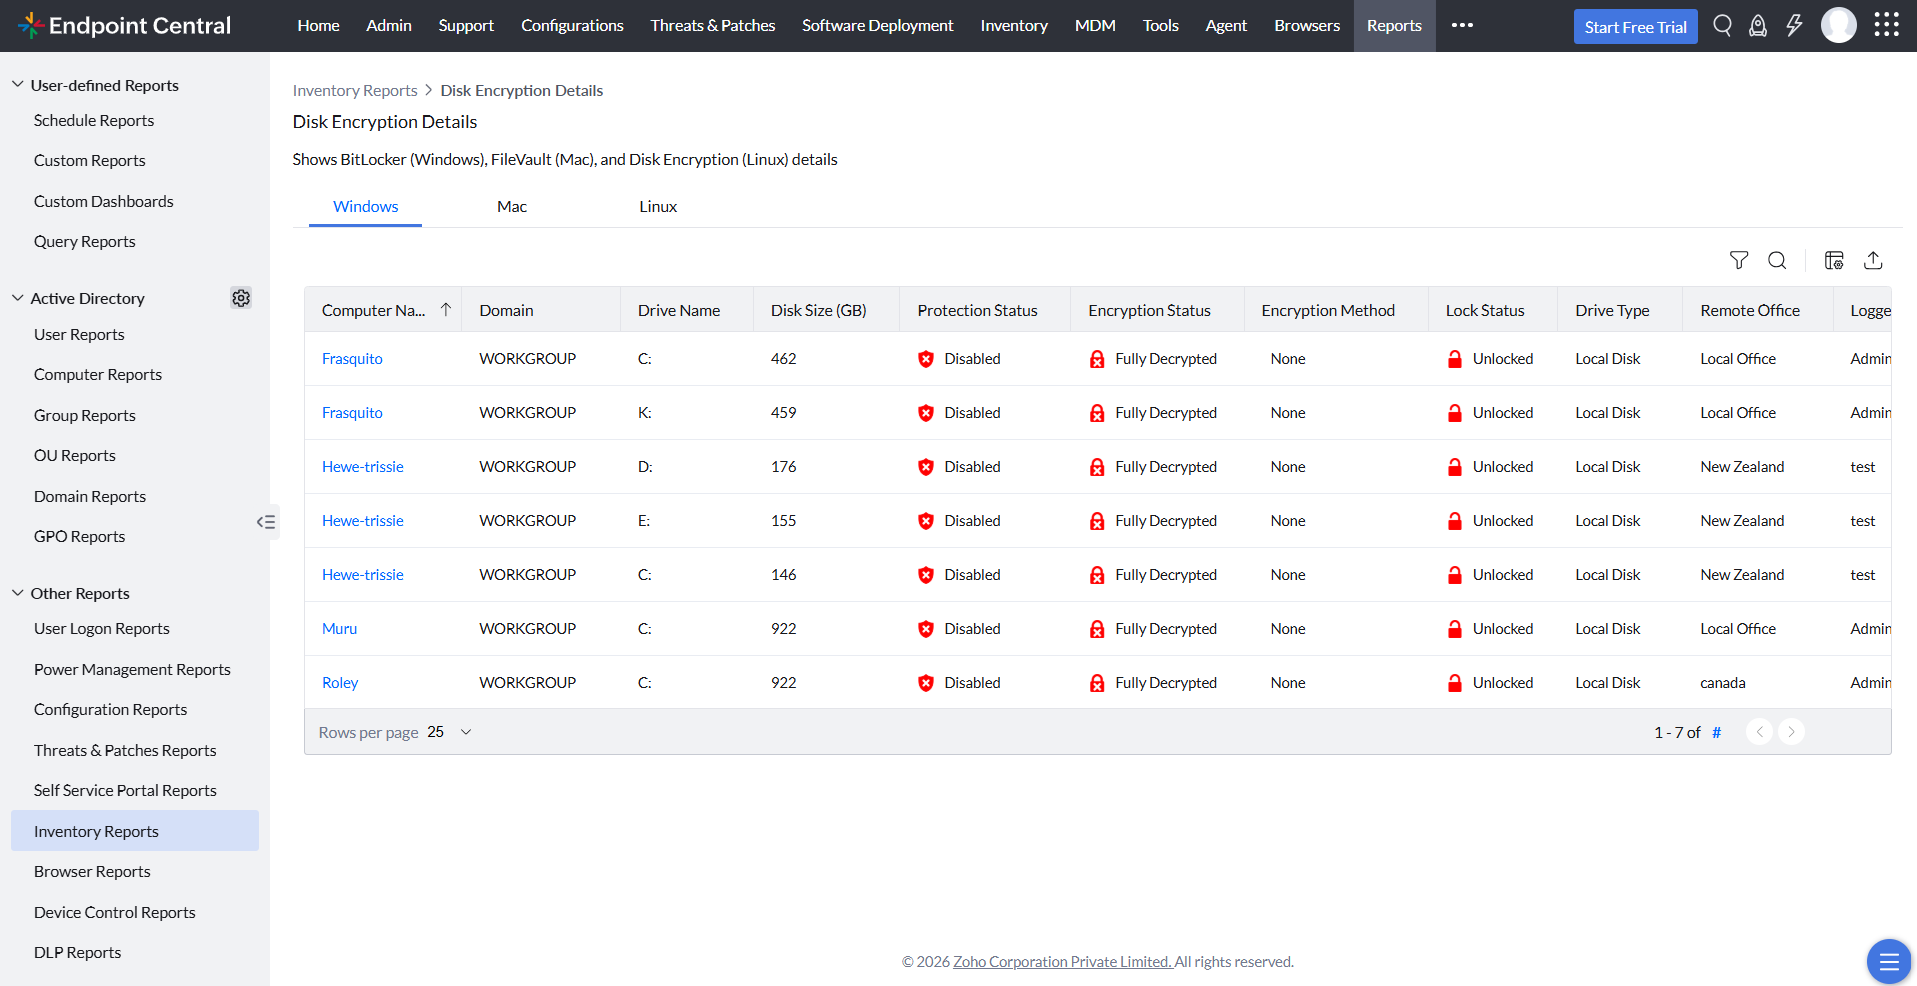Open the column chooser icon
The width and height of the screenshot is (1917, 986).
[1834, 260]
